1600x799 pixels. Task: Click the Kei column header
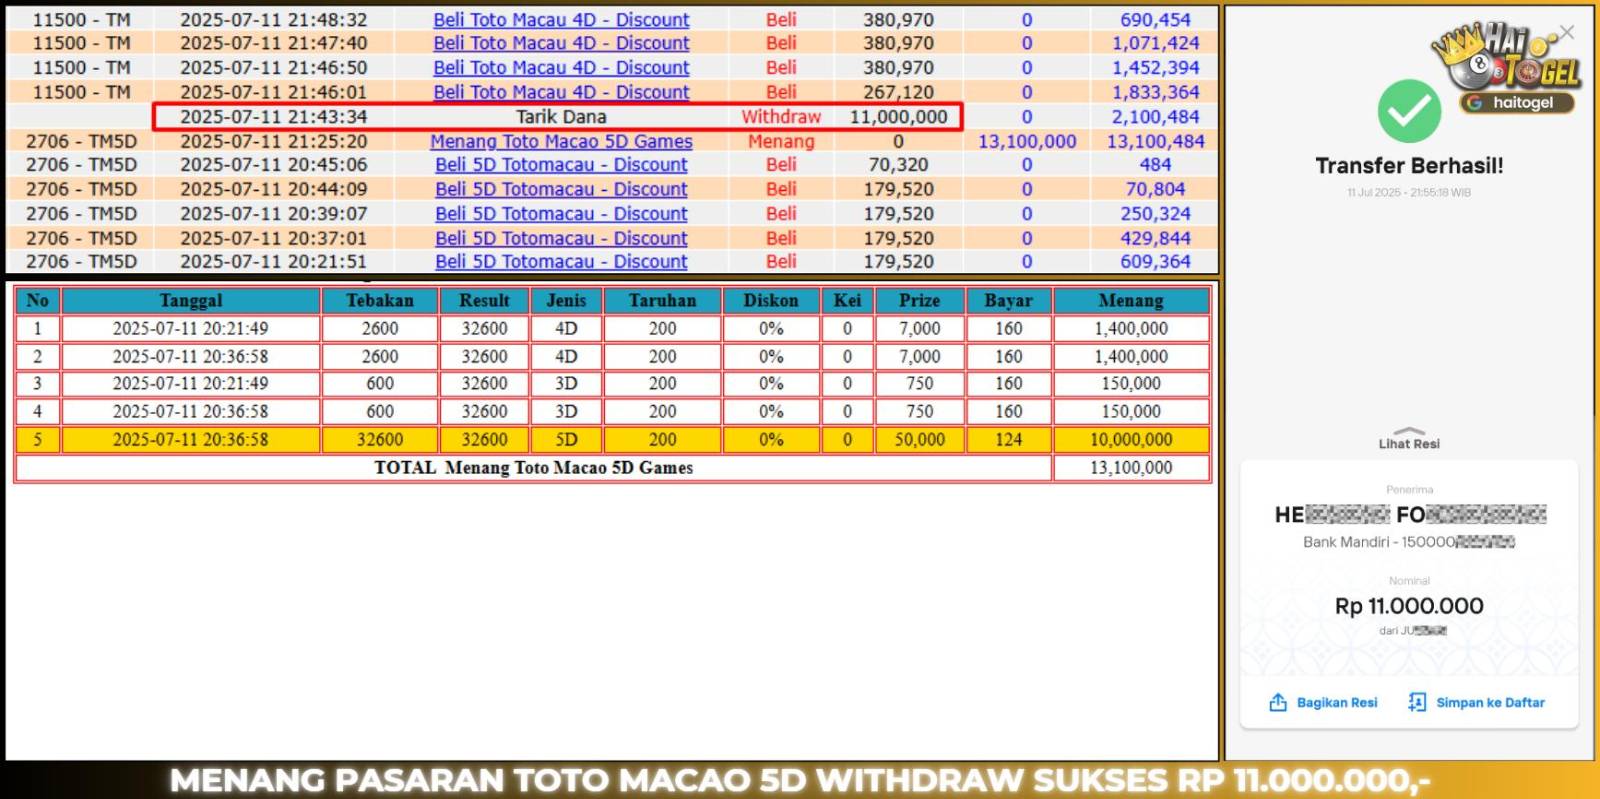pyautogui.click(x=847, y=300)
